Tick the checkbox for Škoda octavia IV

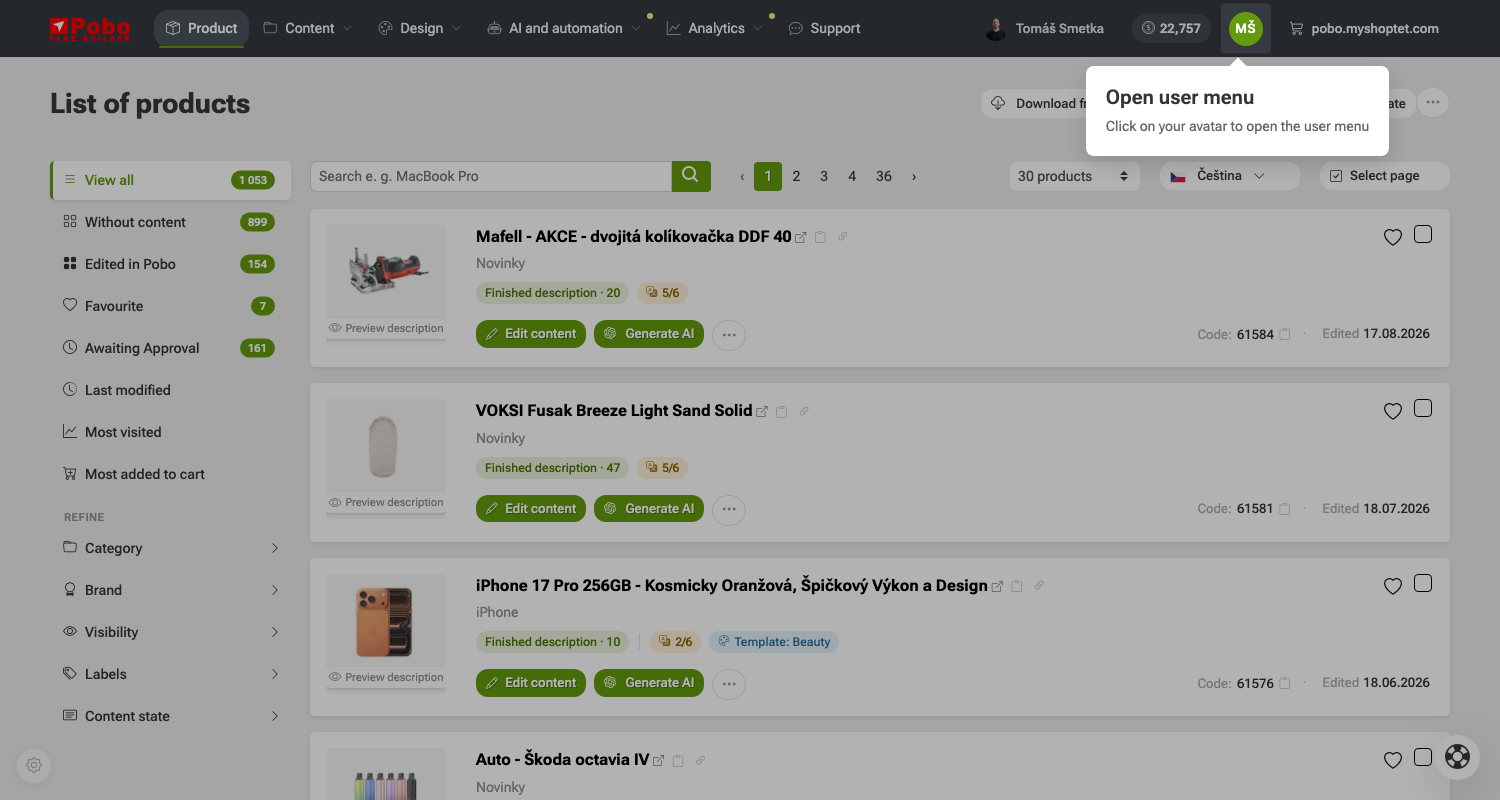coord(1423,757)
